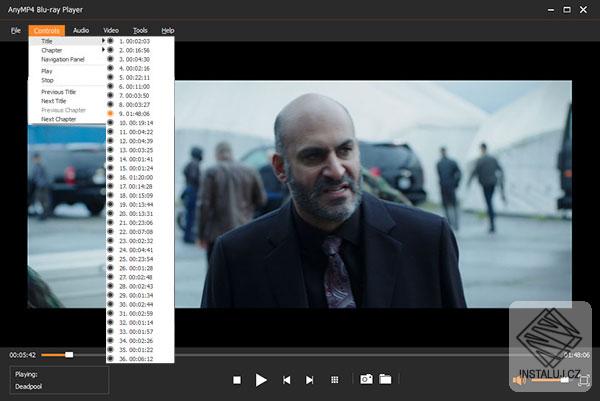This screenshot has width=600, height=401.
Task: Select title 1. 00:02:03
Action: point(140,41)
